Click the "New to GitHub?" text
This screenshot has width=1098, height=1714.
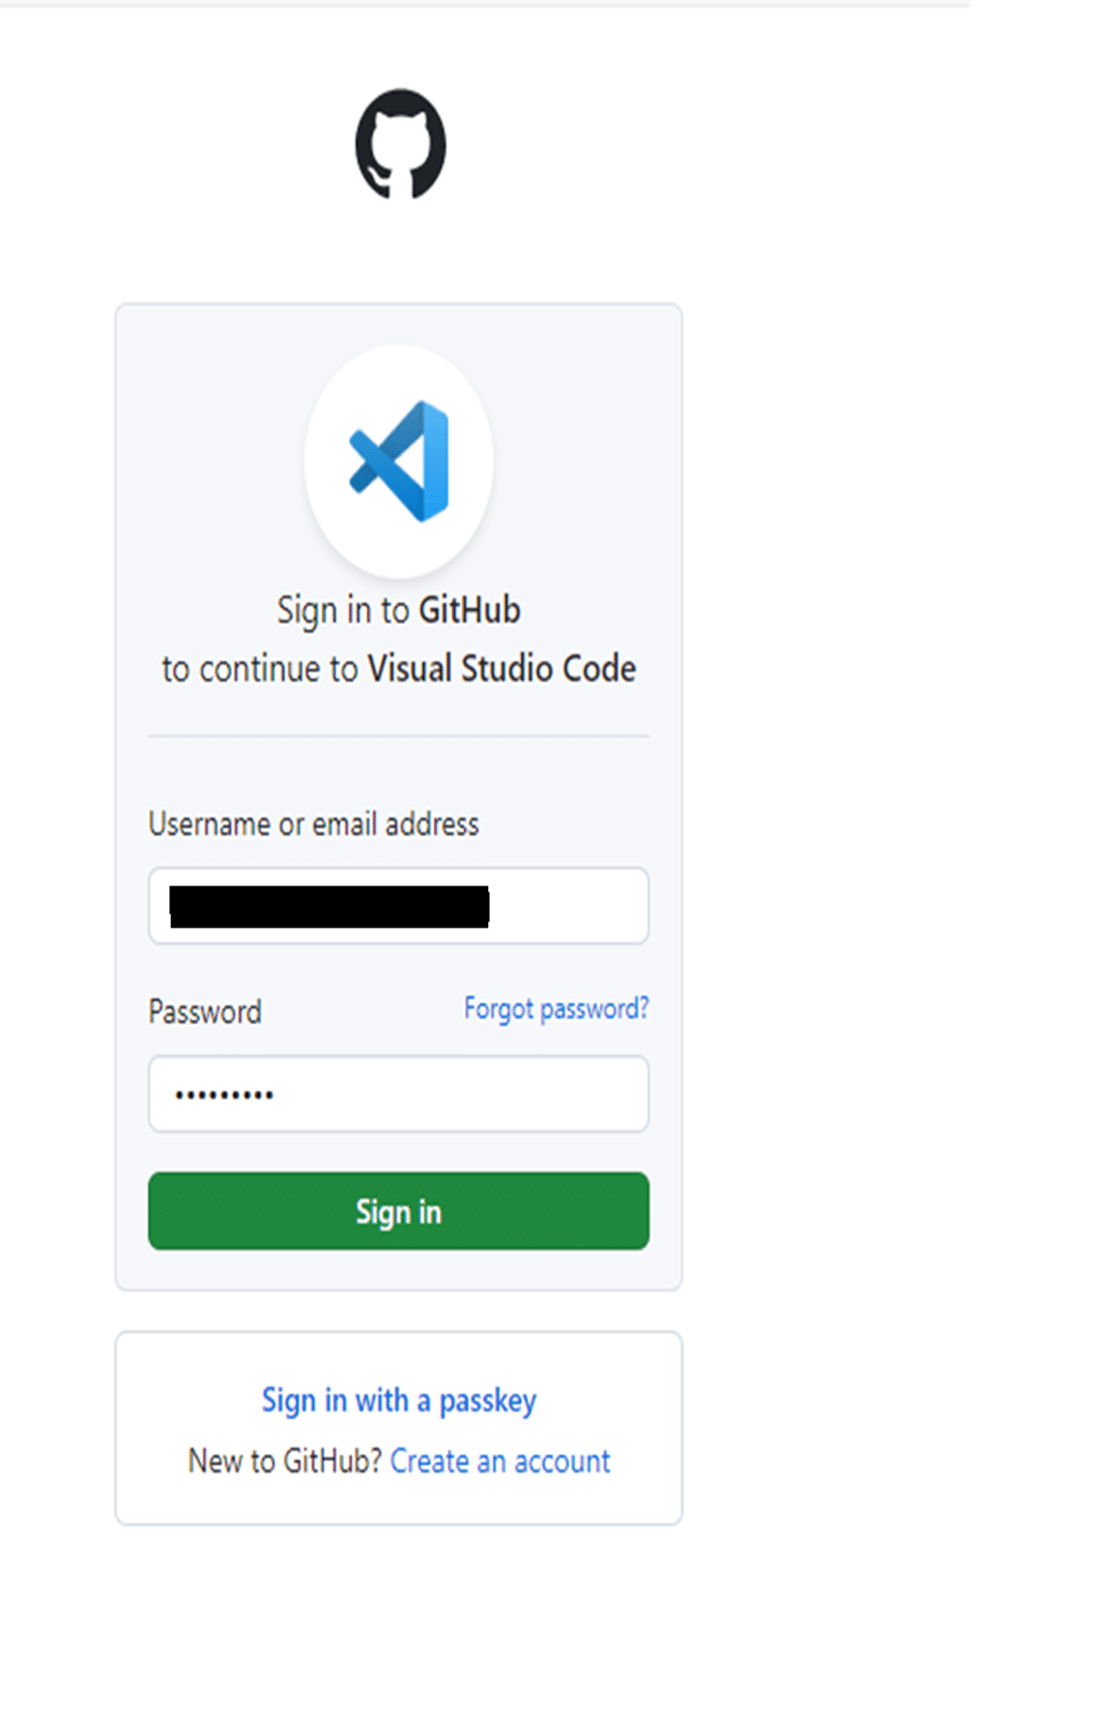tap(285, 1461)
